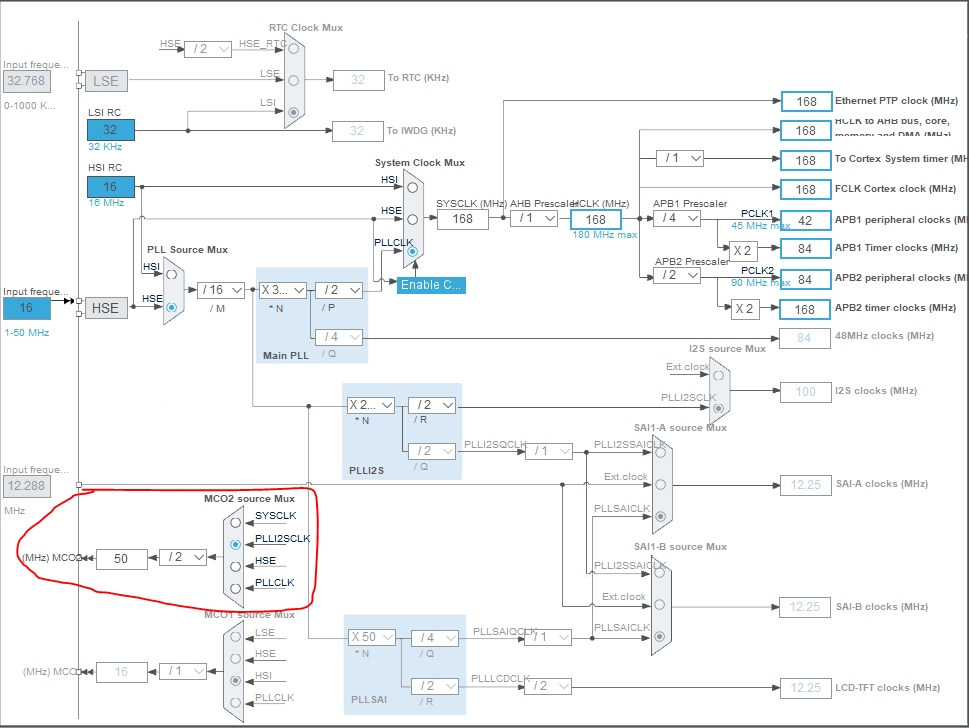The image size is (969, 728).
Task: Select PLLCLK radio in System Clock Mux
Action: pyautogui.click(x=410, y=253)
